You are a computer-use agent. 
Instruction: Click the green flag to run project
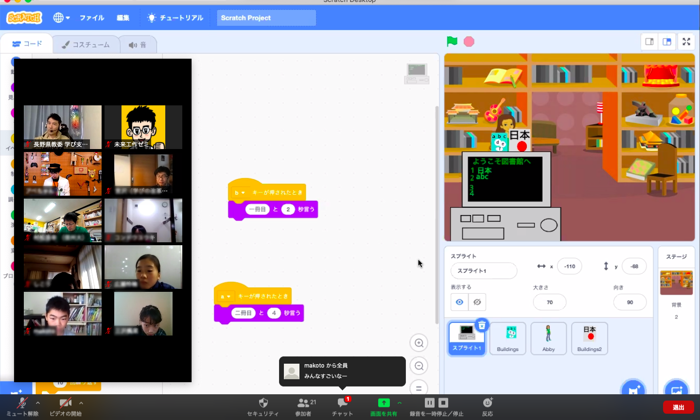click(x=452, y=42)
